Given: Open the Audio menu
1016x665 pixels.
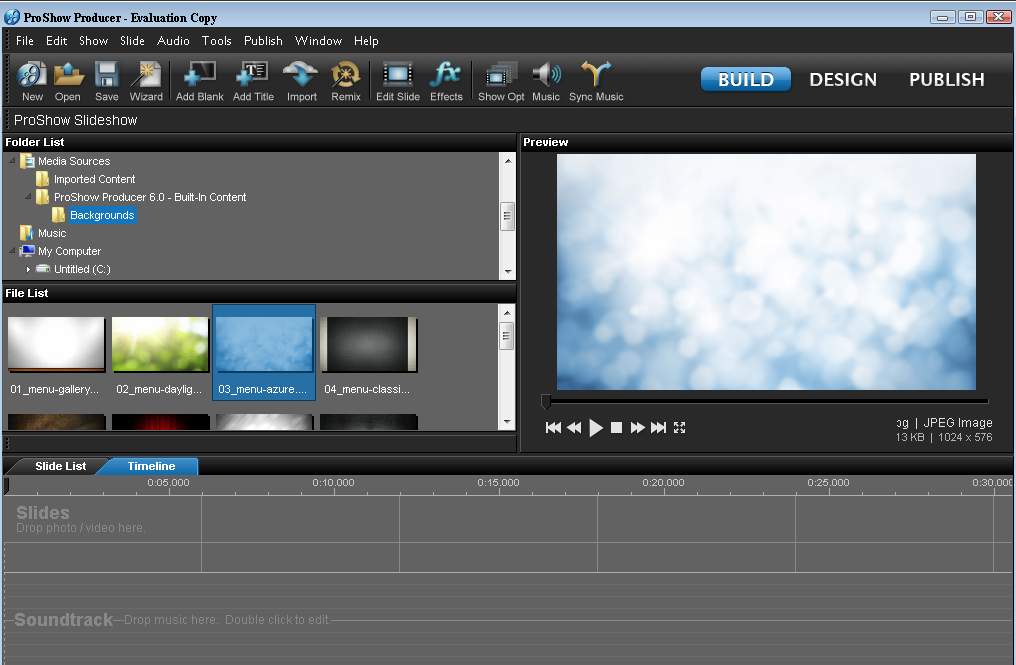Looking at the screenshot, I should click(x=173, y=41).
